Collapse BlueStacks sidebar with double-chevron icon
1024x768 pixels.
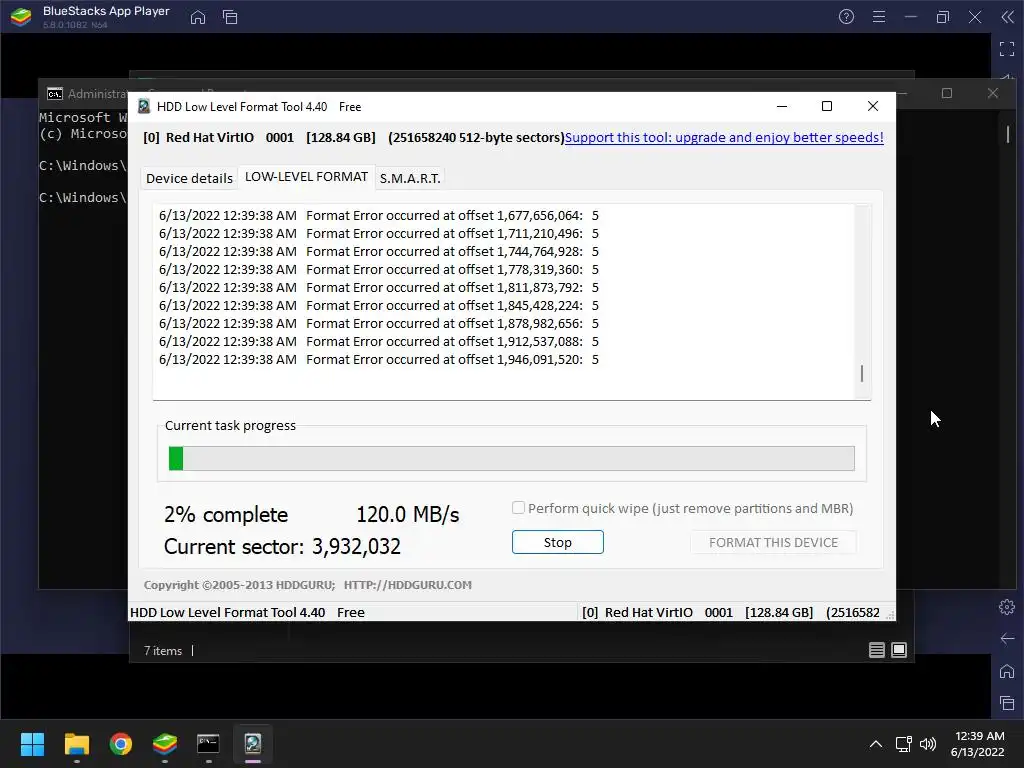[x=1008, y=17]
